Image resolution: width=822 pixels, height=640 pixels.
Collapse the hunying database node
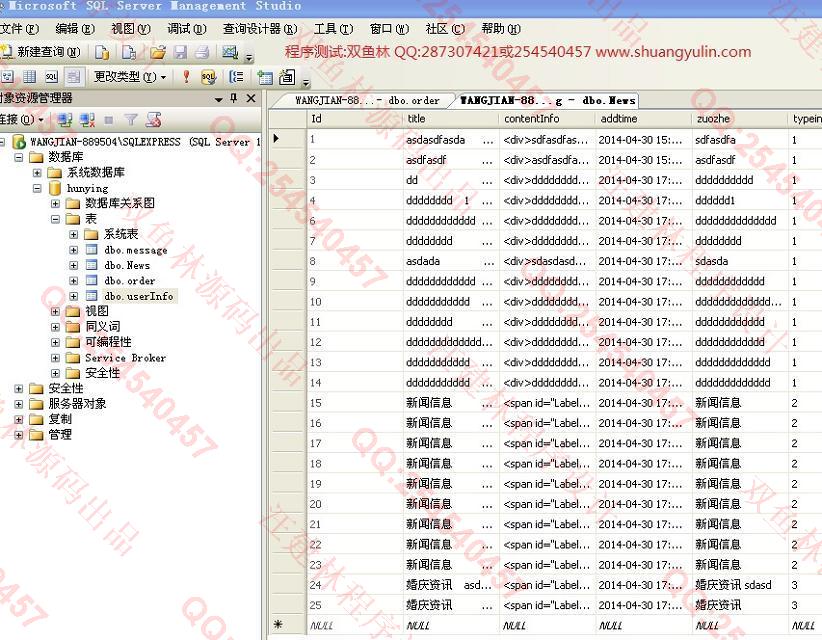point(37,188)
